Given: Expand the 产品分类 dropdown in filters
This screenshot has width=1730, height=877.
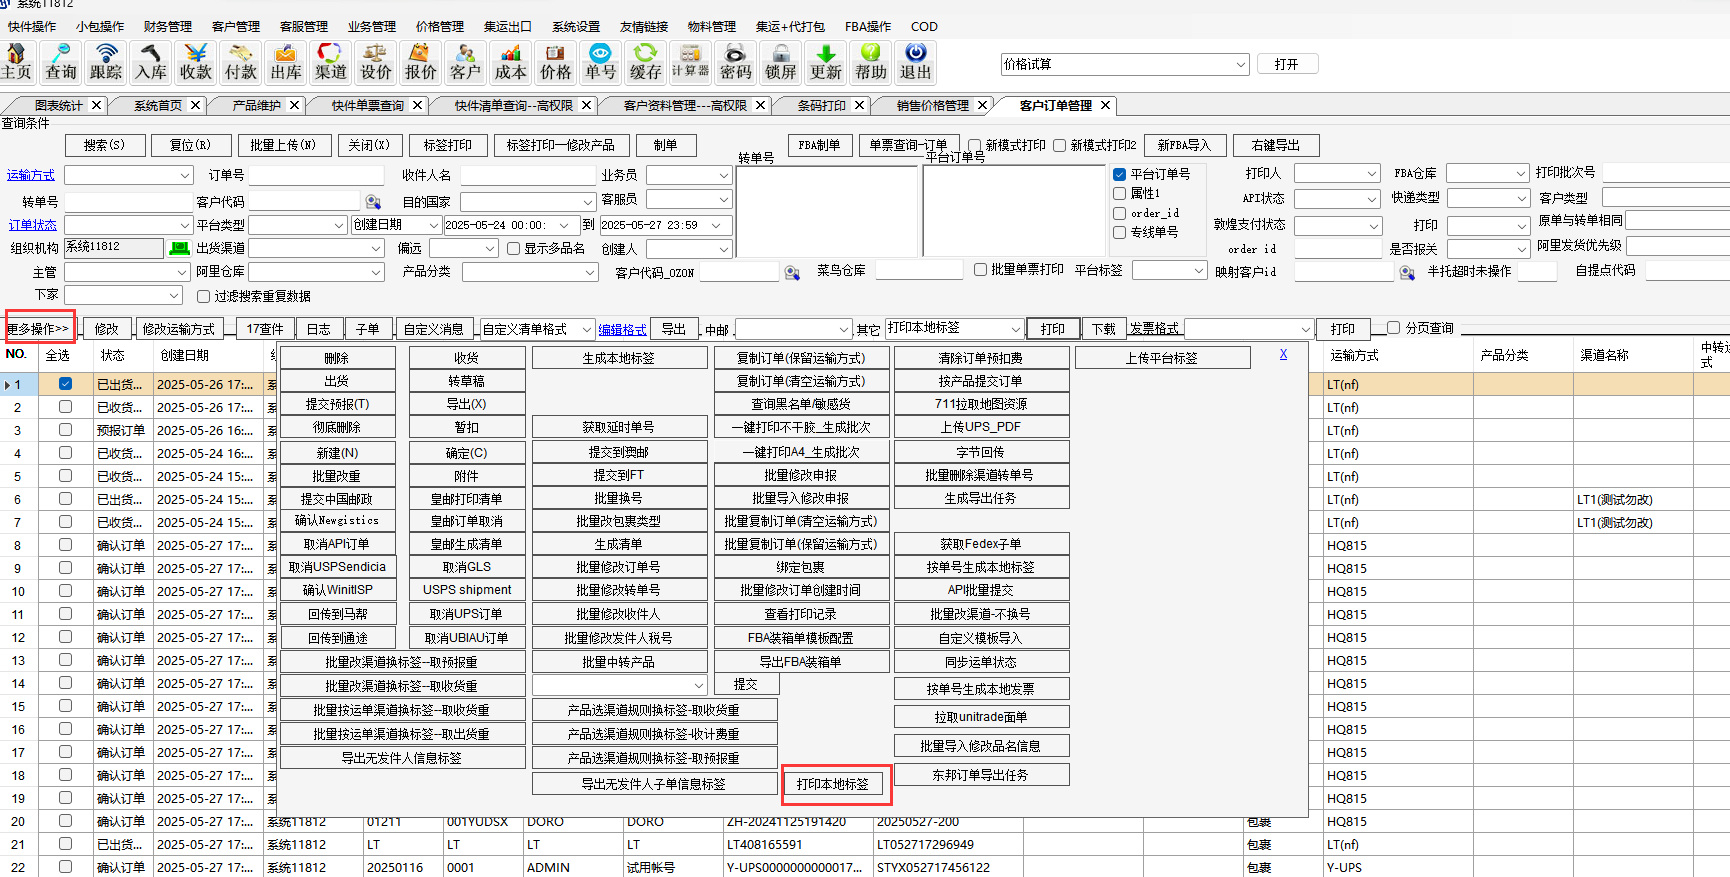Looking at the screenshot, I should click(589, 272).
